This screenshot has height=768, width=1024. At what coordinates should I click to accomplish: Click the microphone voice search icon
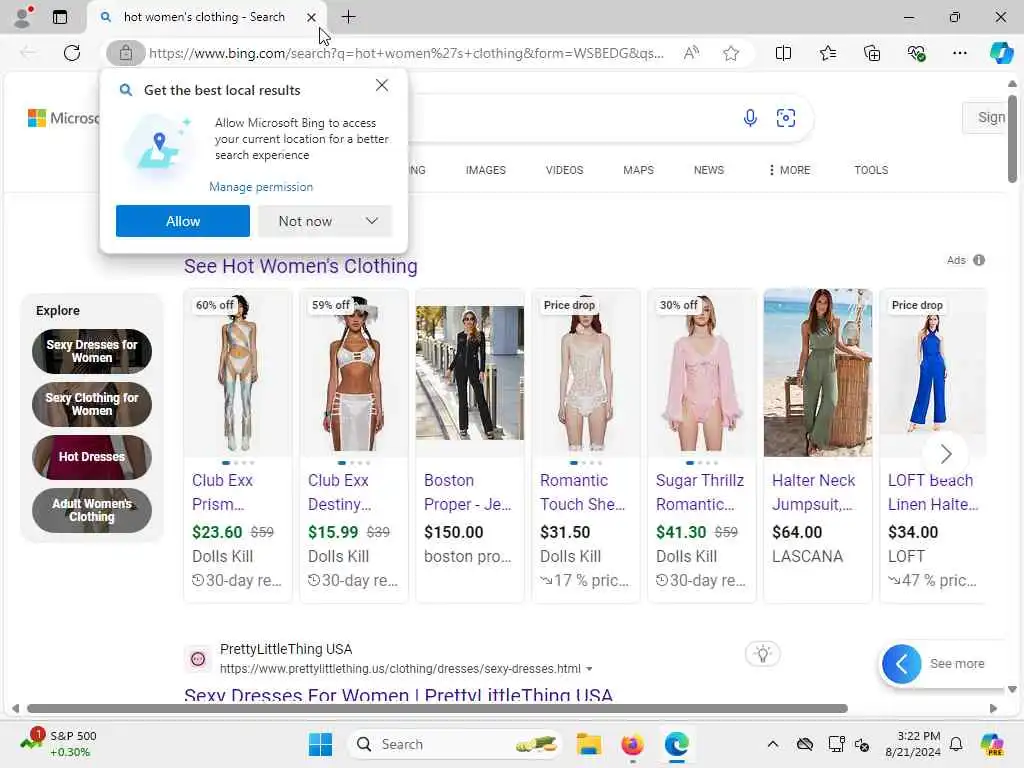750,118
